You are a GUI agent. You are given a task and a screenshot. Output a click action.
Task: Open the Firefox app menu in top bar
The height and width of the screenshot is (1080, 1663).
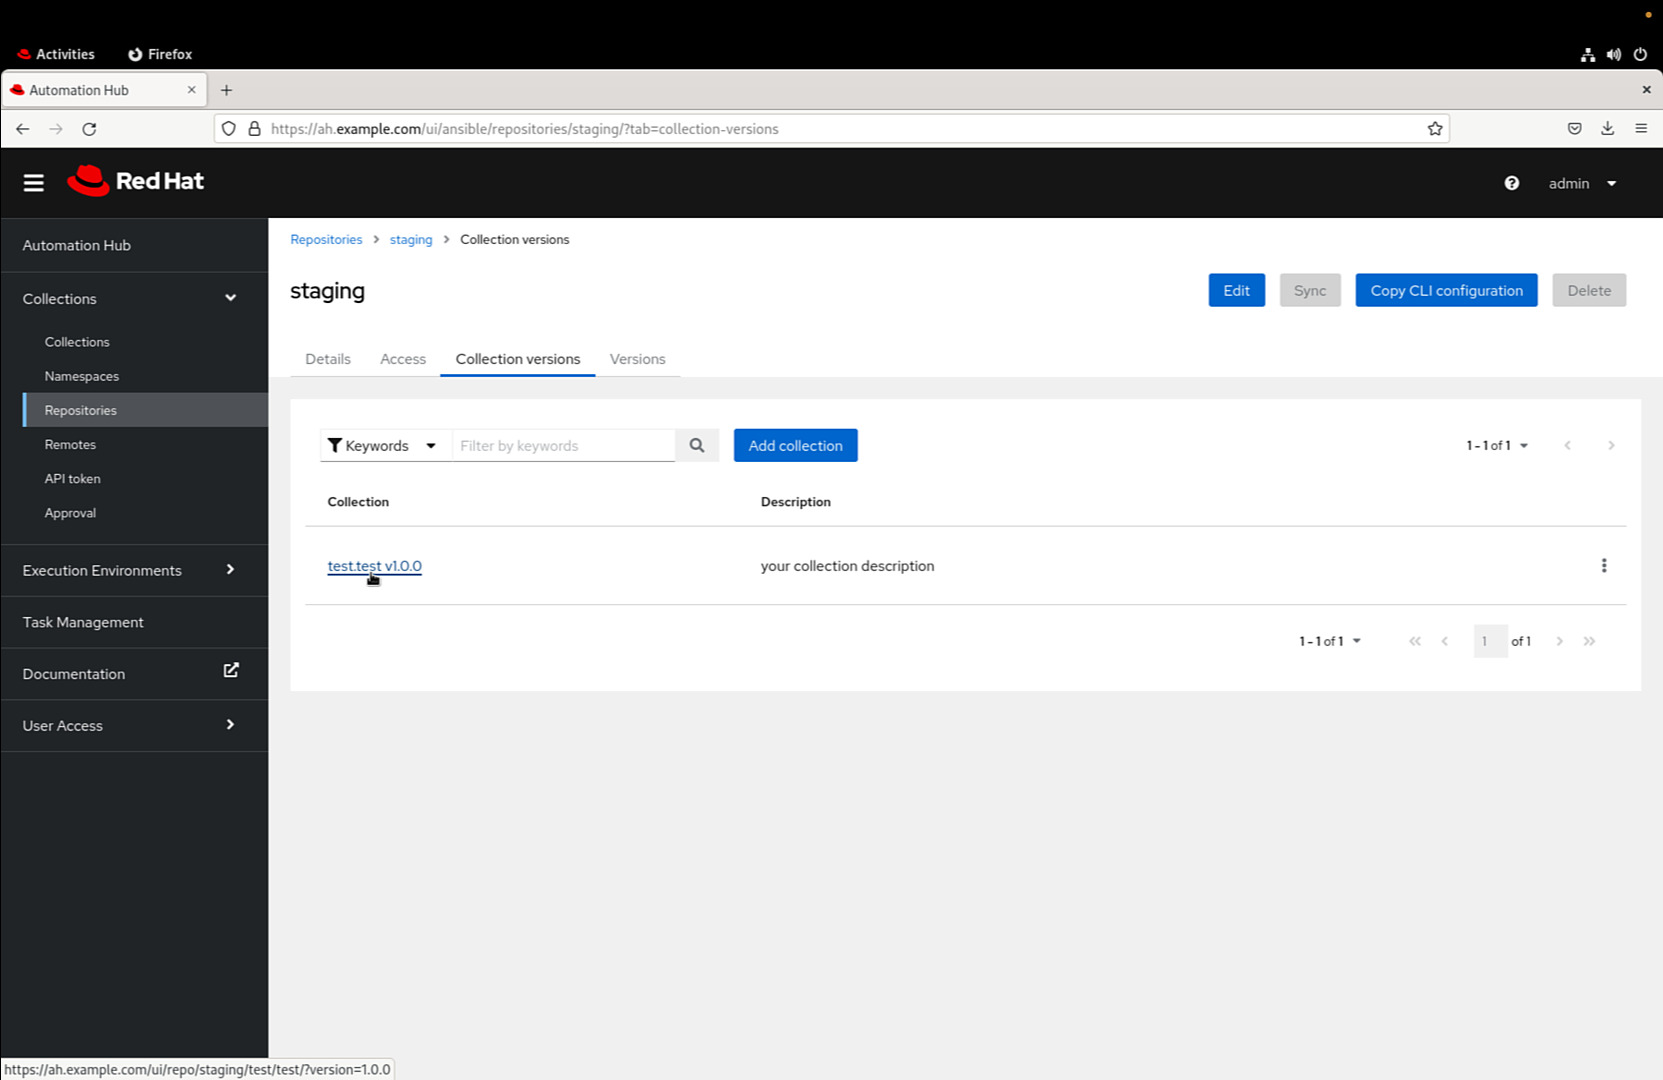[160, 54]
